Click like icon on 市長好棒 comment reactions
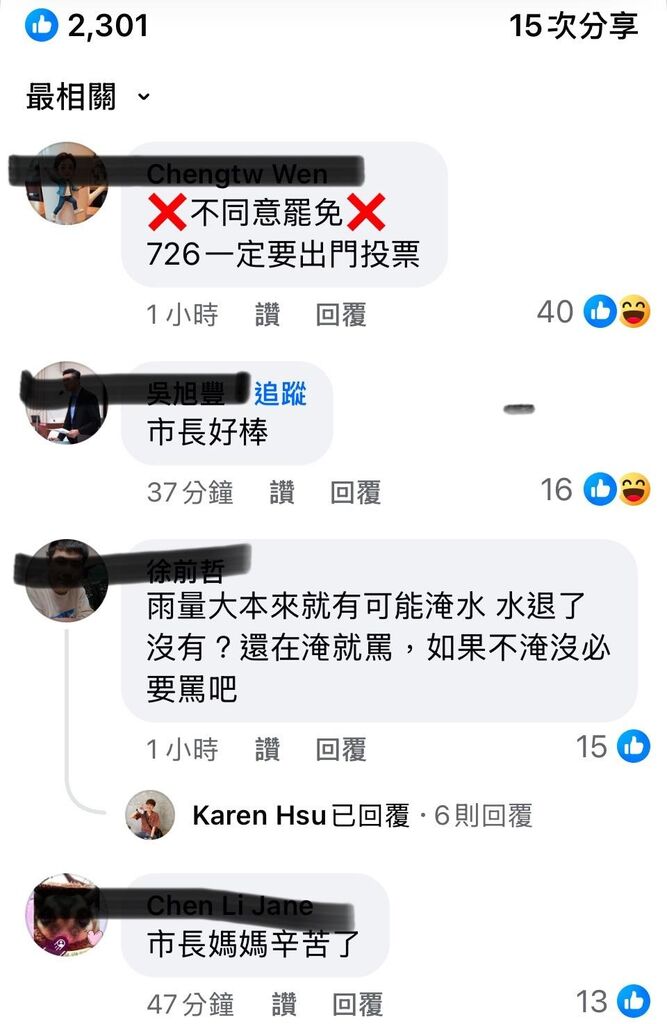The width and height of the screenshot is (667, 1024). pos(600,490)
